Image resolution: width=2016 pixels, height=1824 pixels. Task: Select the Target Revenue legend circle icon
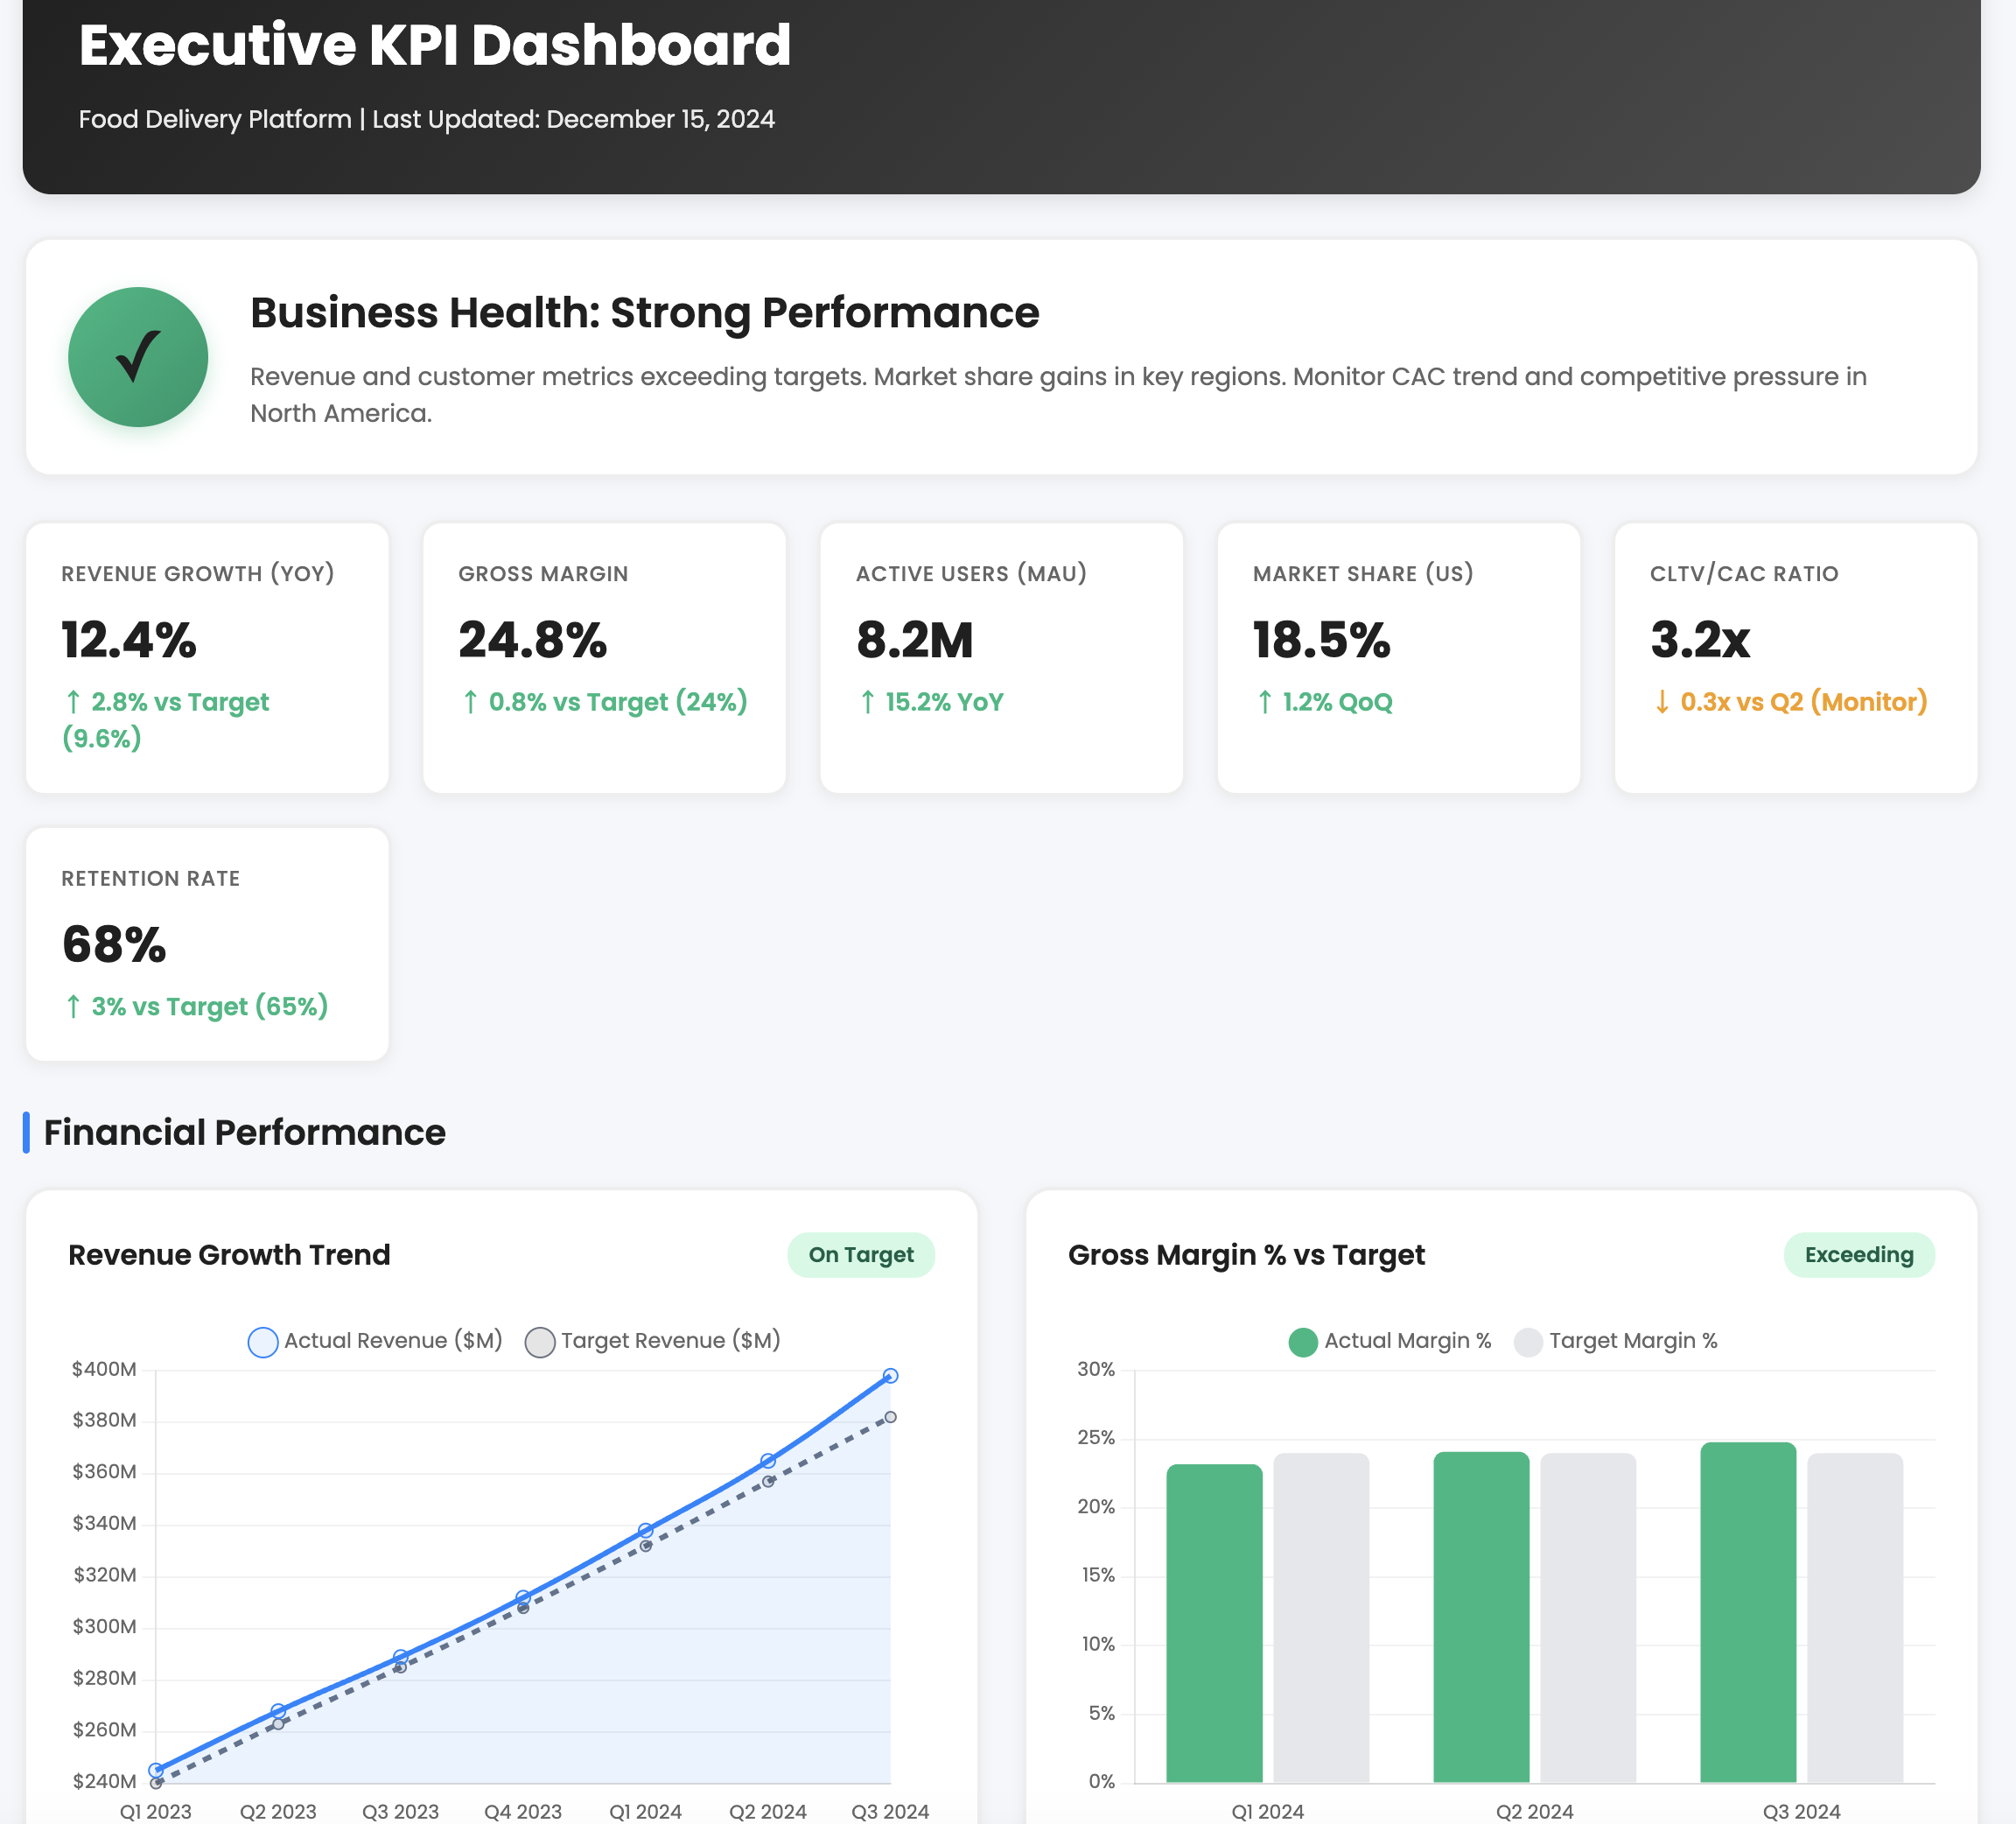(540, 1341)
